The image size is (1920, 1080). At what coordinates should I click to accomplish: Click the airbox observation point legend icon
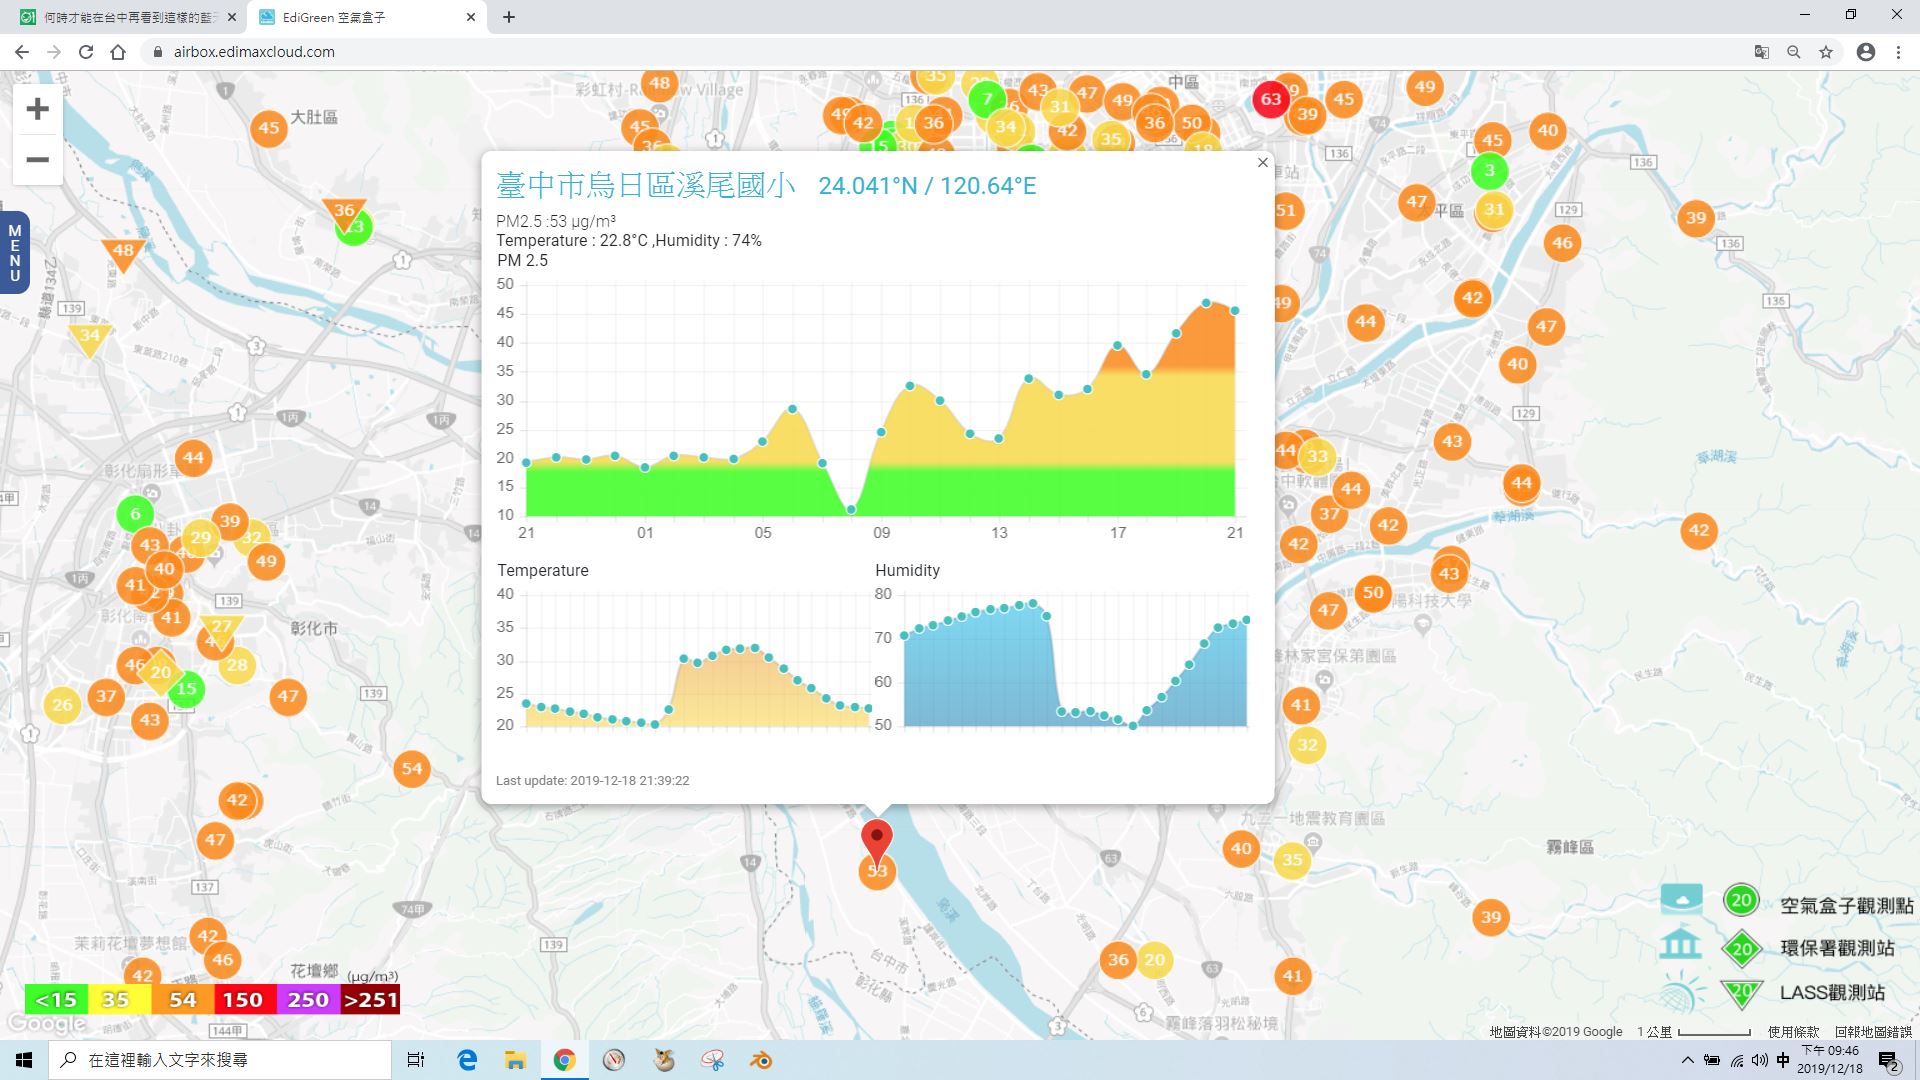tap(1741, 900)
